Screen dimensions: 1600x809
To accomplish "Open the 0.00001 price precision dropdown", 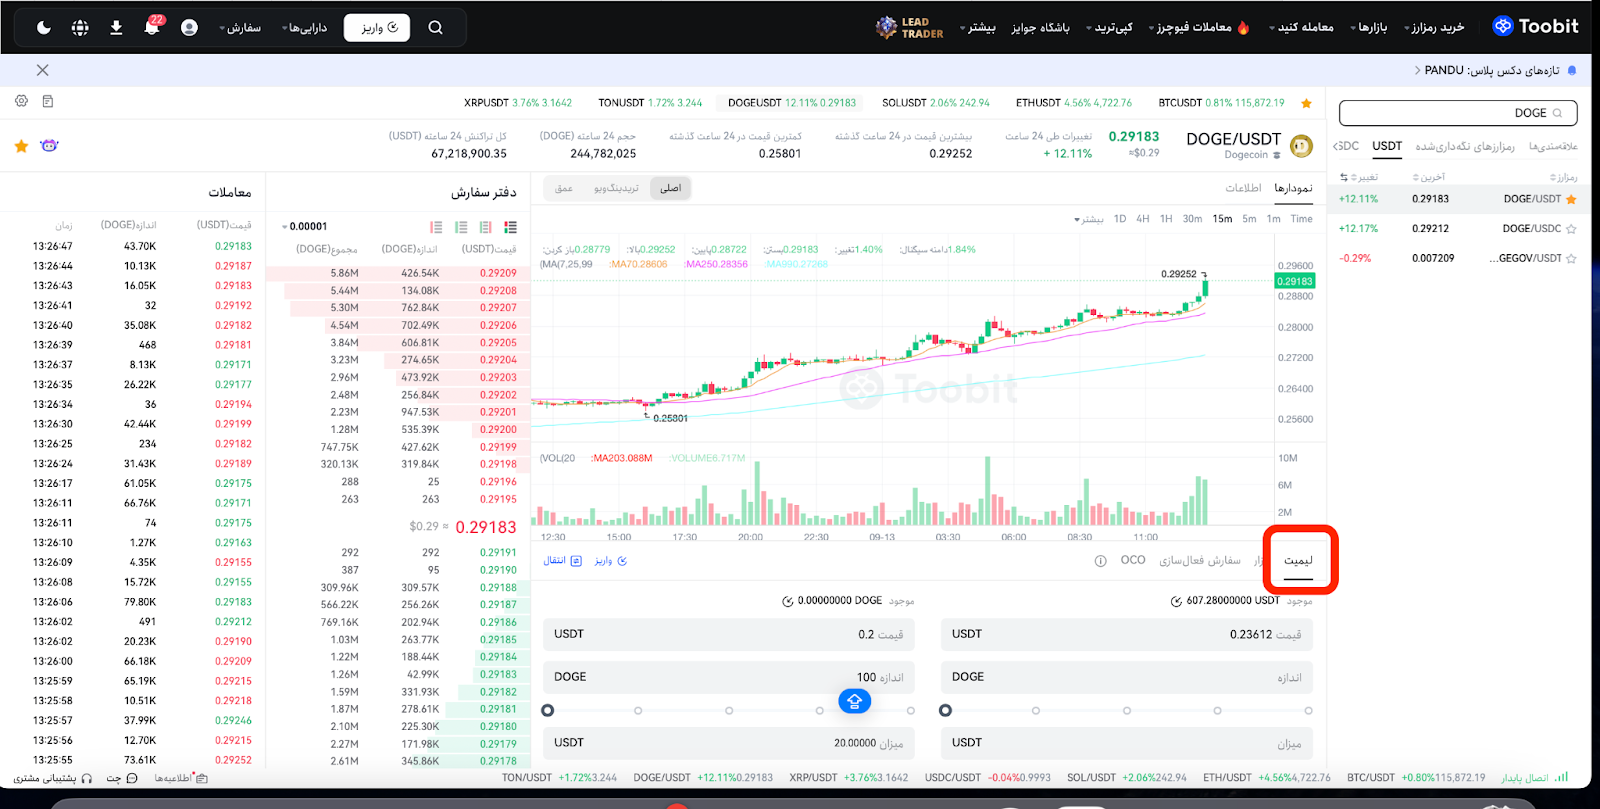I will click(x=305, y=227).
